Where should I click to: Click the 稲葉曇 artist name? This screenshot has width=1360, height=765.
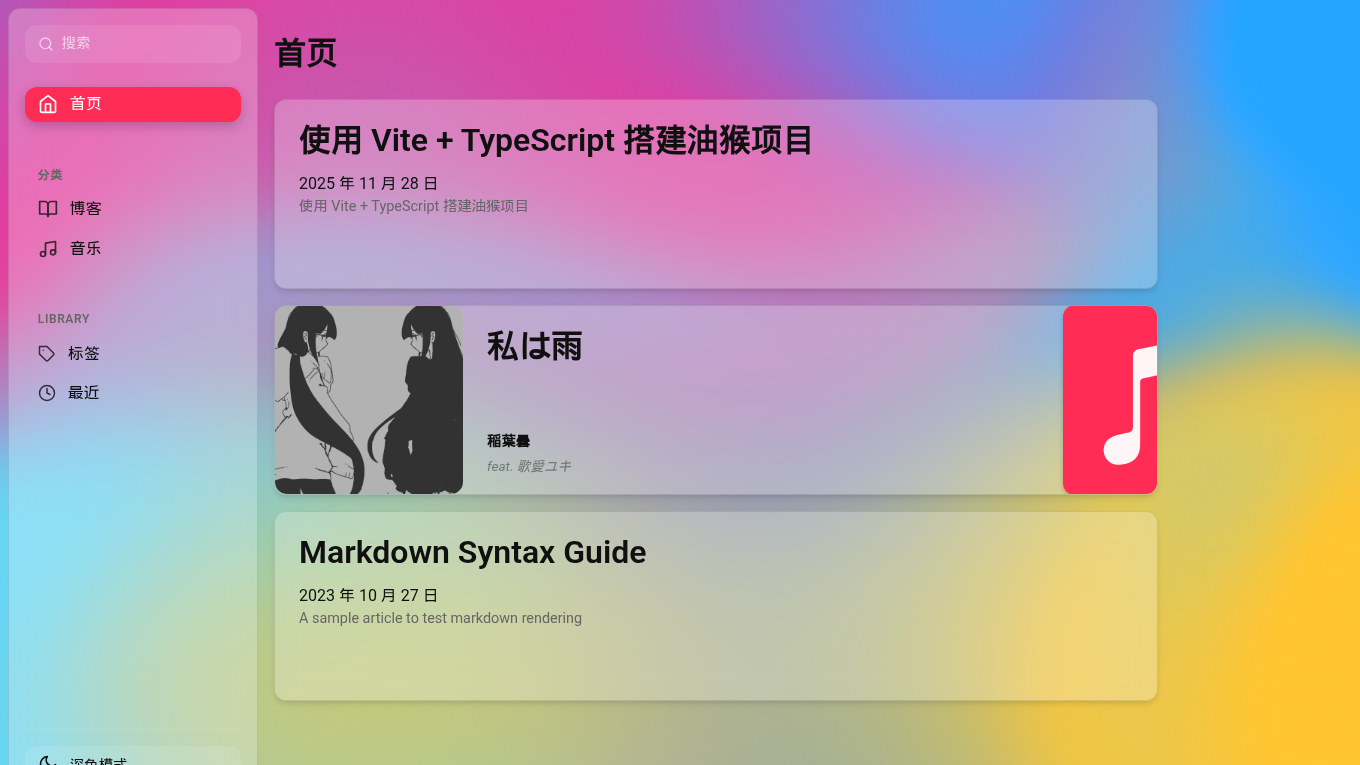click(507, 440)
